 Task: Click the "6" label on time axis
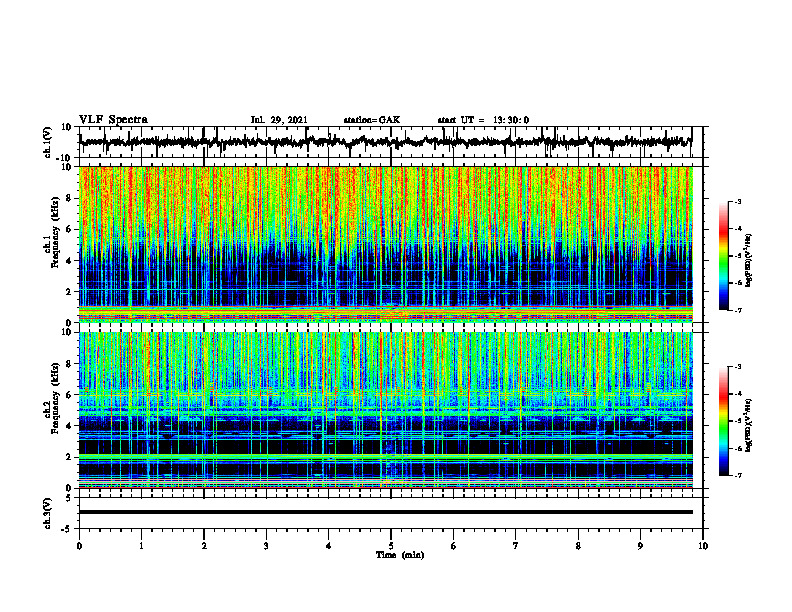[x=454, y=546]
